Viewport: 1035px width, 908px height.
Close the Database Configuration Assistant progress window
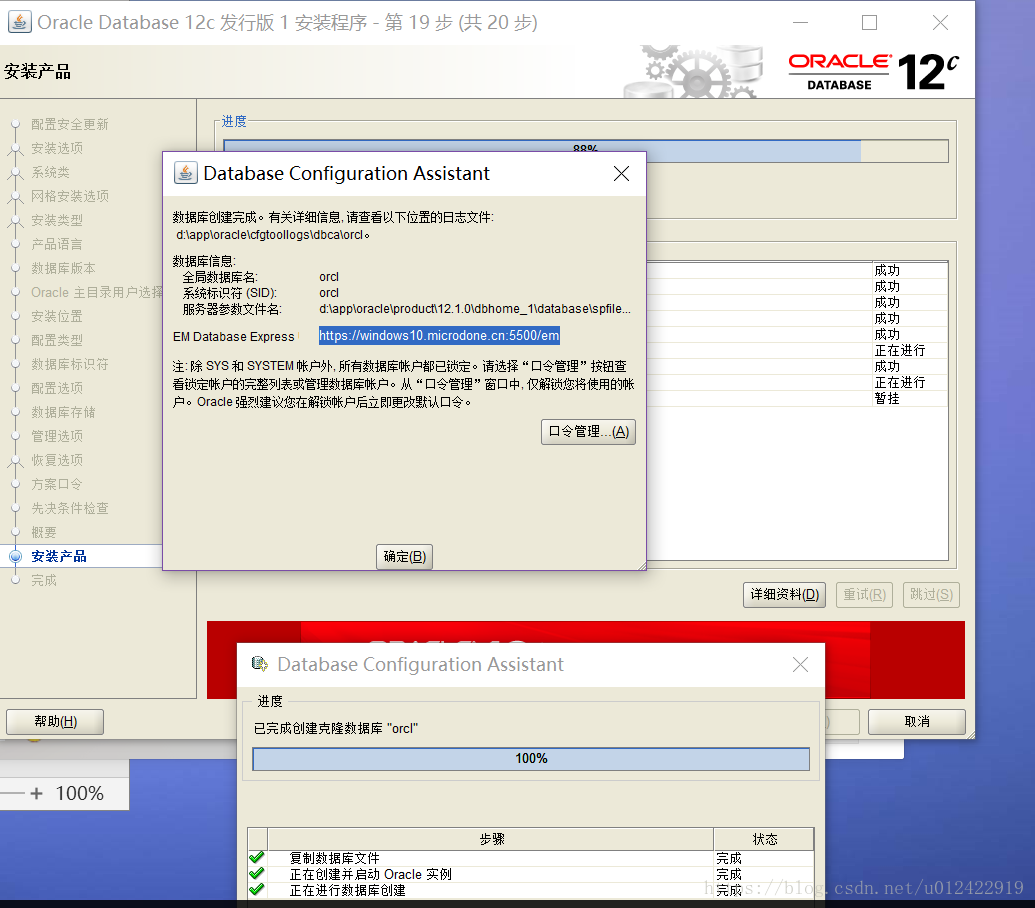(x=800, y=665)
